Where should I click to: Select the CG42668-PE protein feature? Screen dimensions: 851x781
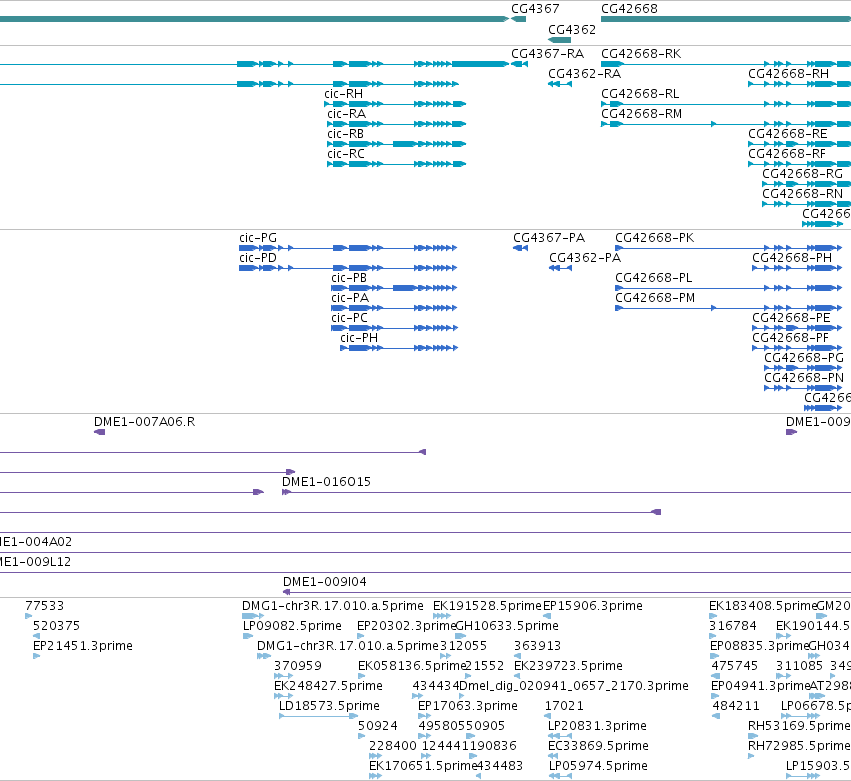(791, 319)
